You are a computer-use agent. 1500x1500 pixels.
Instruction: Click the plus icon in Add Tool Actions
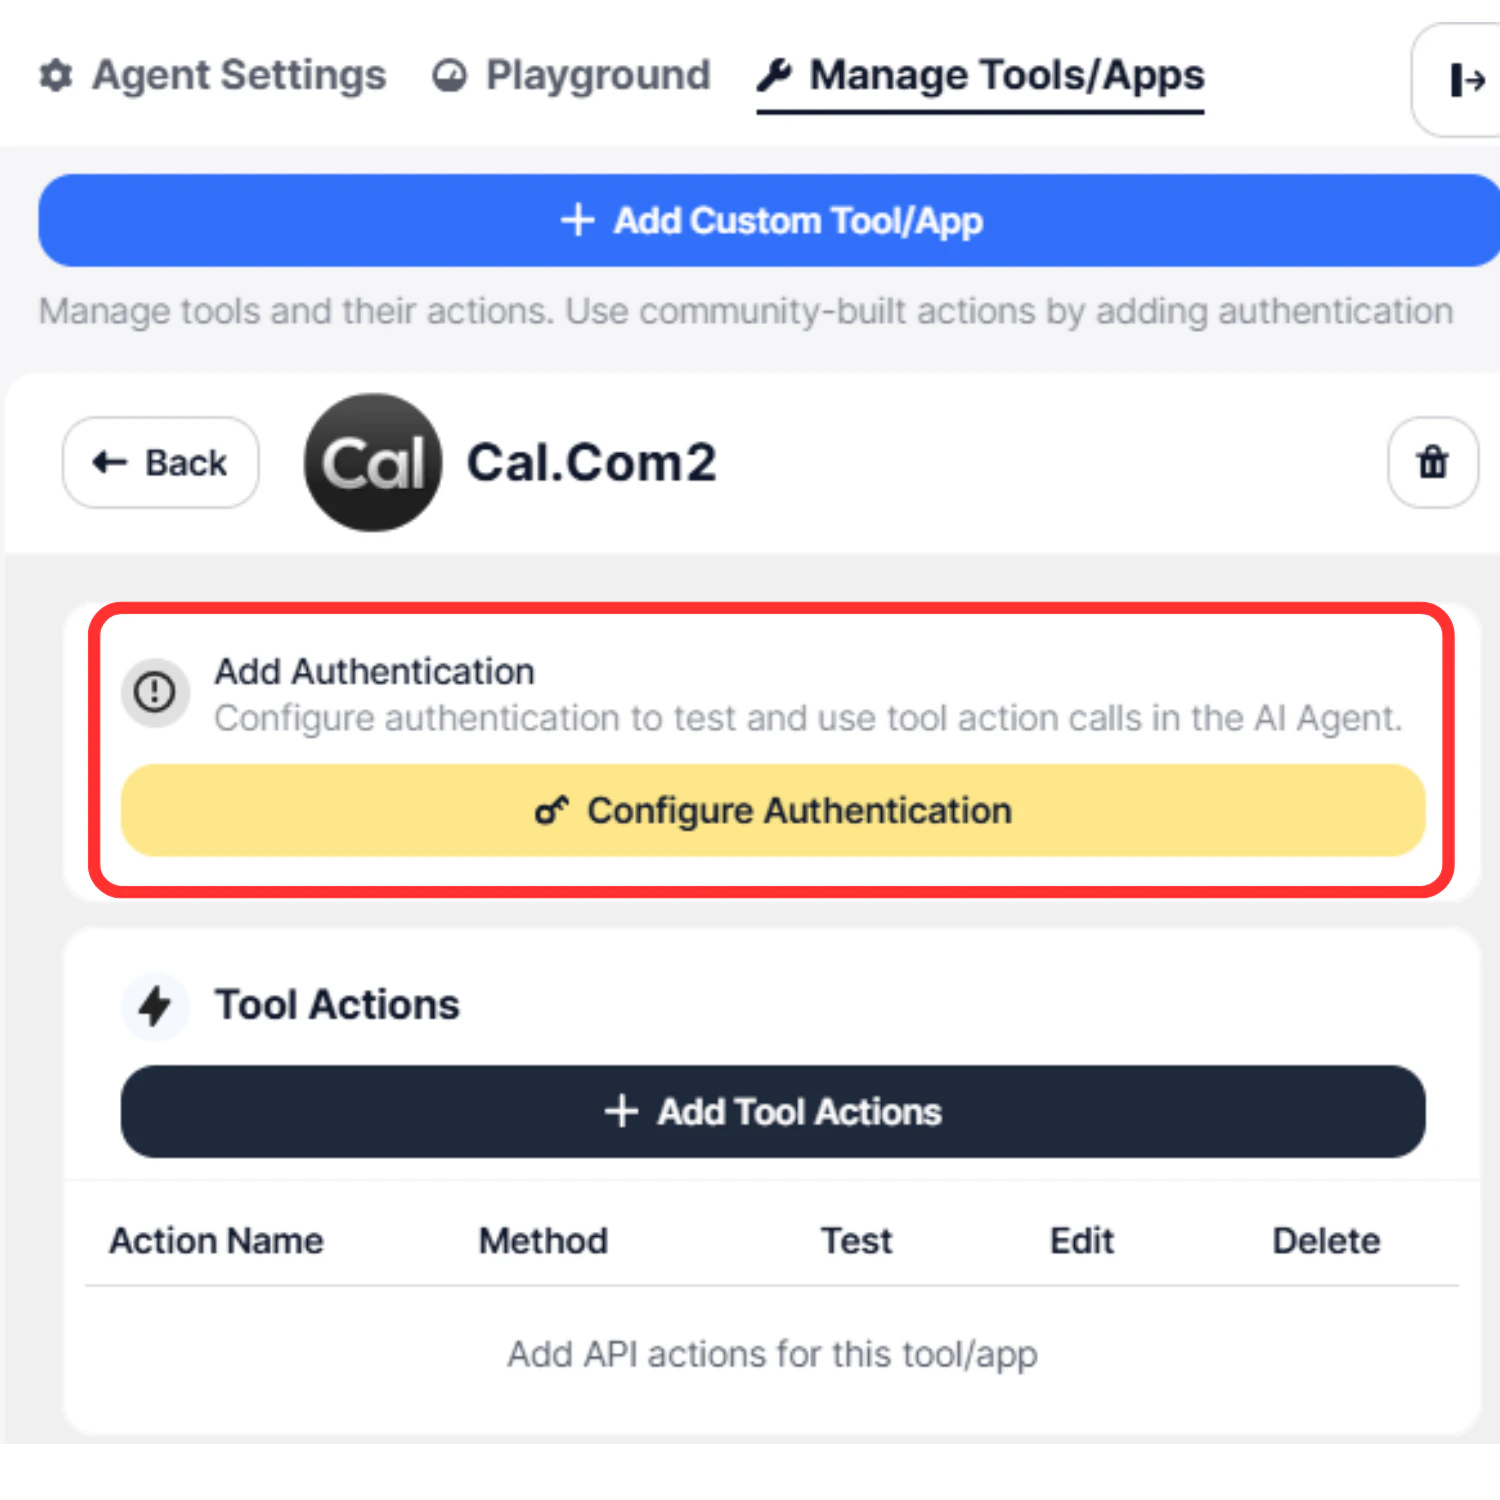[x=622, y=1111]
